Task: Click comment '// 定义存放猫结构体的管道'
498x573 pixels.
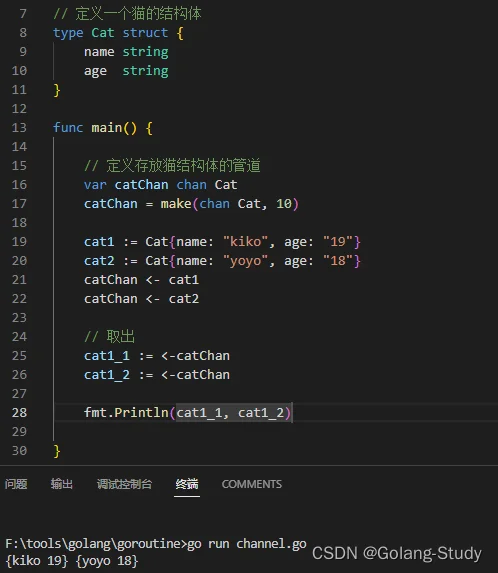Action: coord(172,166)
